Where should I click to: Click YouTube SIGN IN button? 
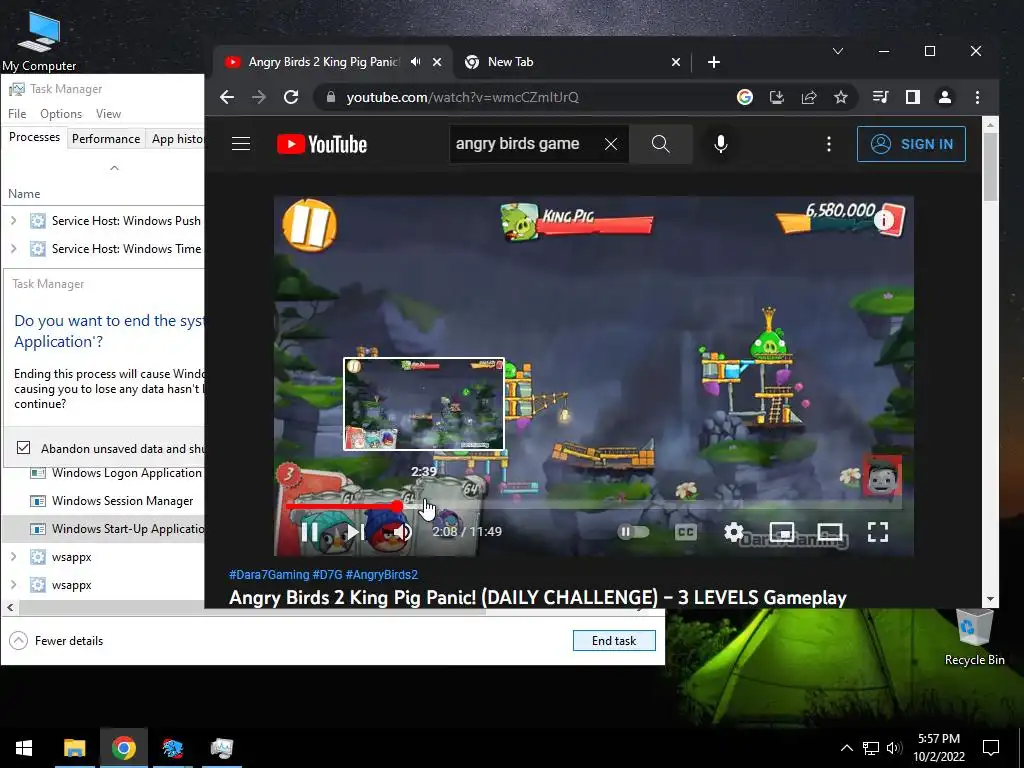point(911,144)
